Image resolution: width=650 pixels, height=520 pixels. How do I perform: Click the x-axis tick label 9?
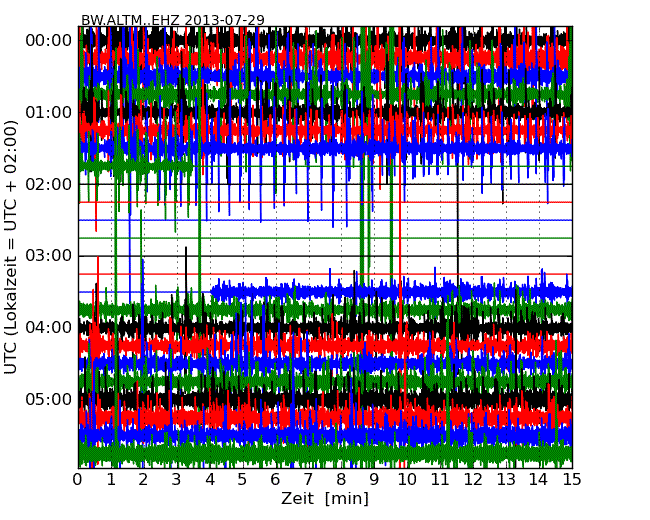tap(374, 479)
